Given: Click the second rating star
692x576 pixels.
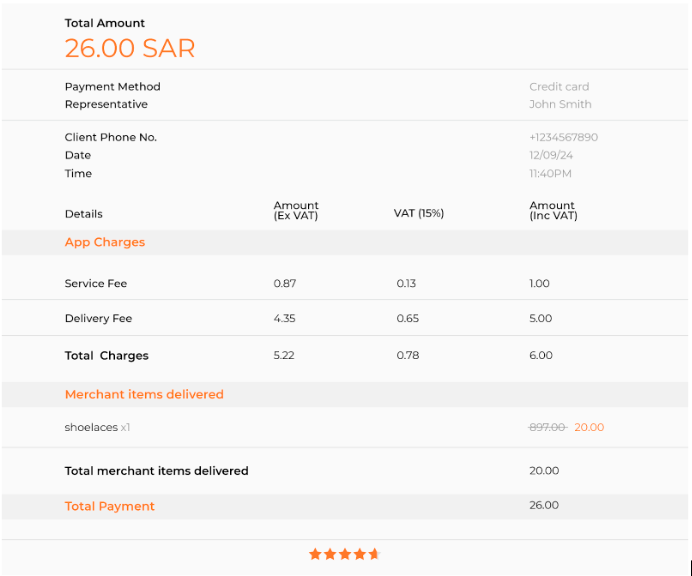Looking at the screenshot, I should [330, 553].
